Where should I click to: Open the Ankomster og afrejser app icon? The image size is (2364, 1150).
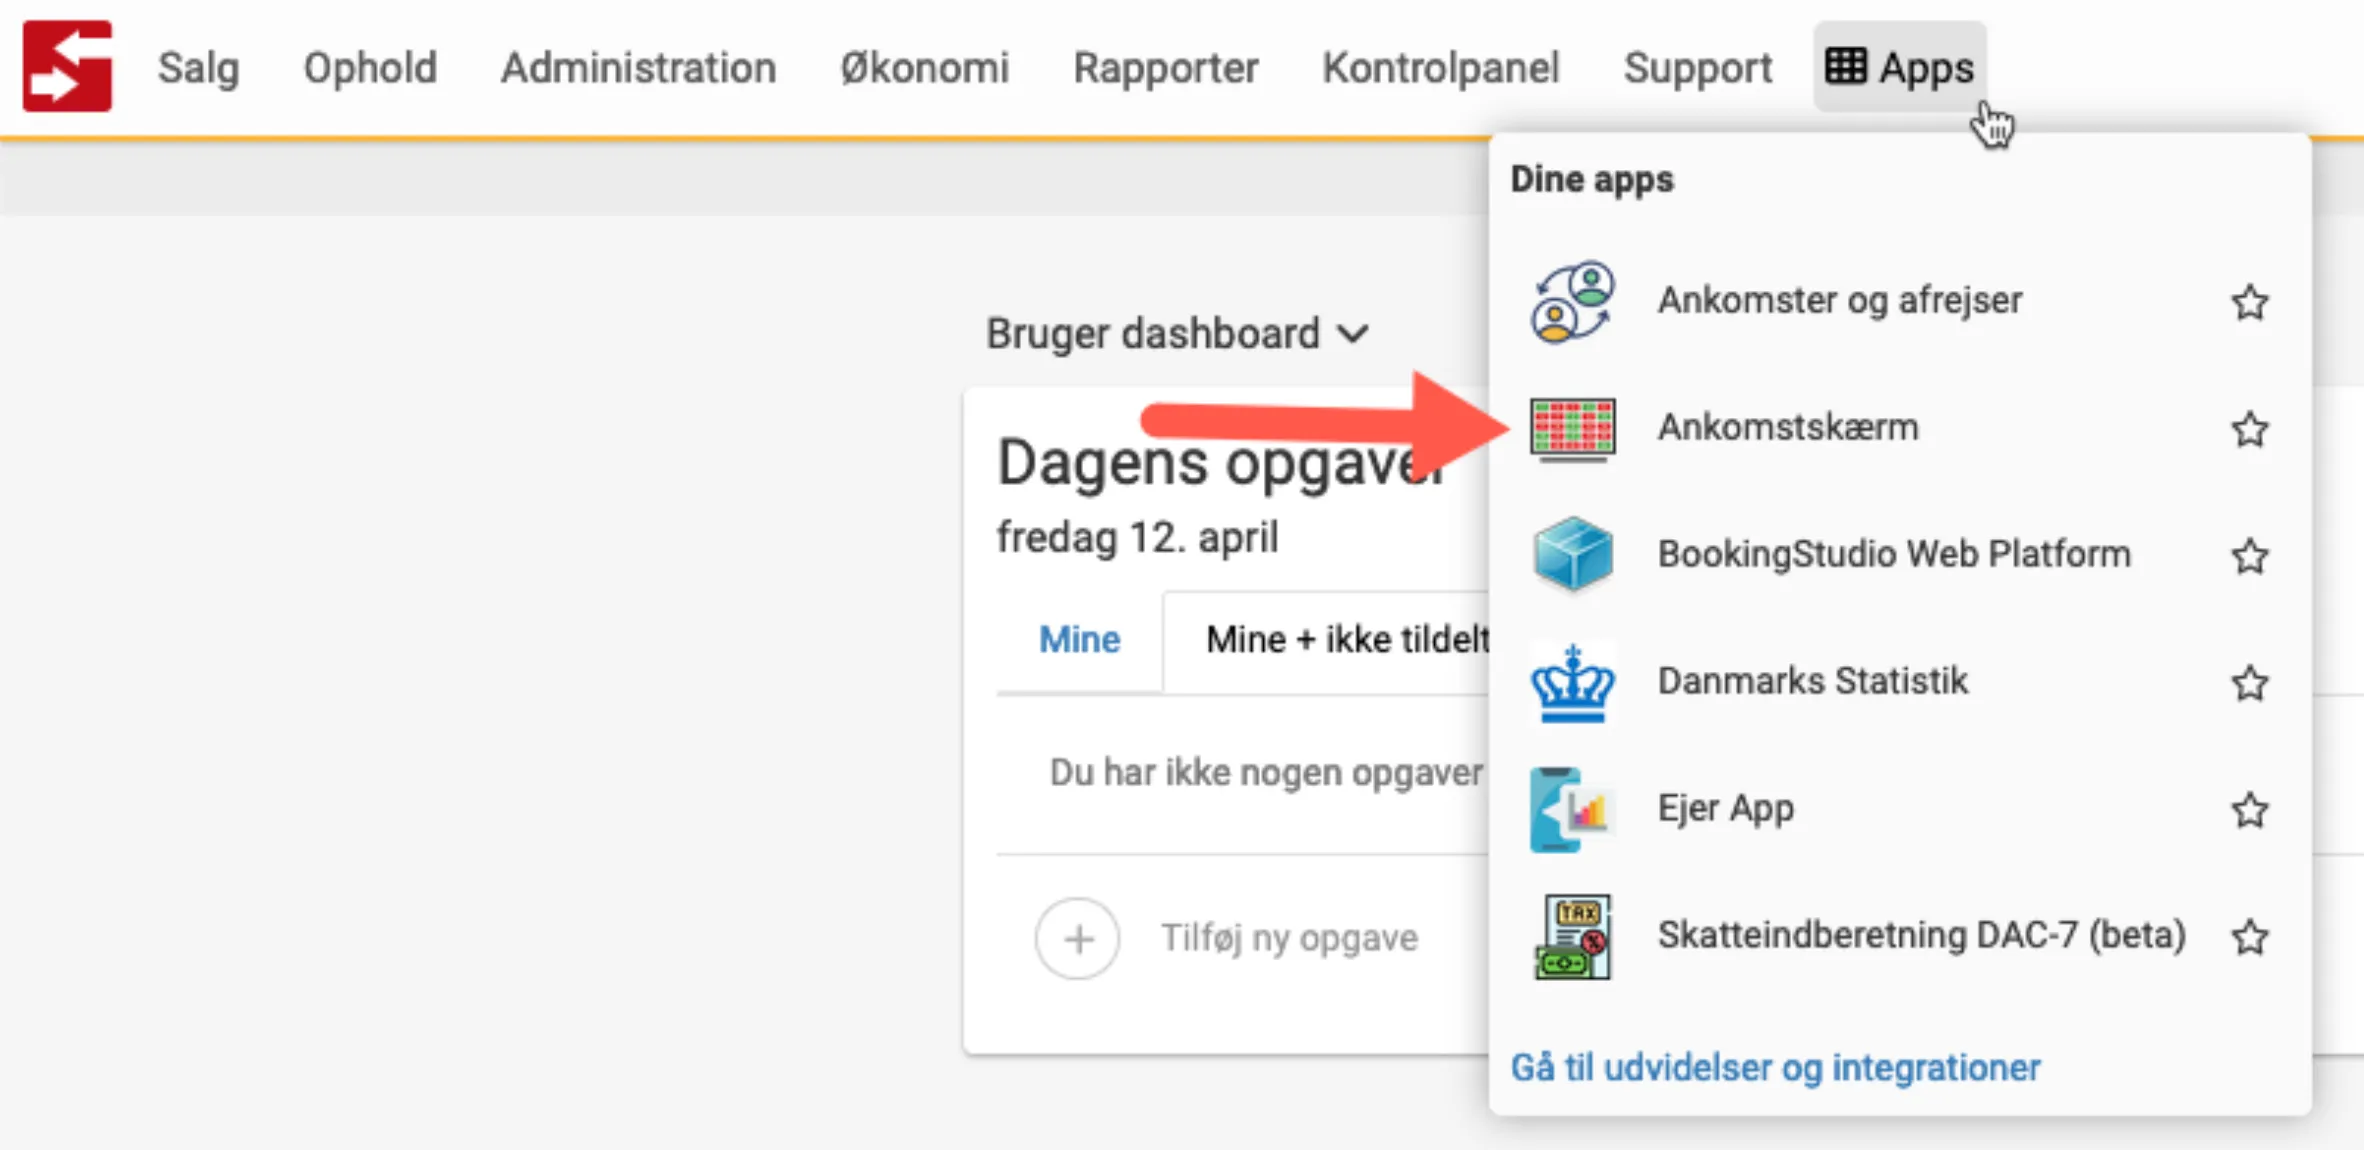1573,300
